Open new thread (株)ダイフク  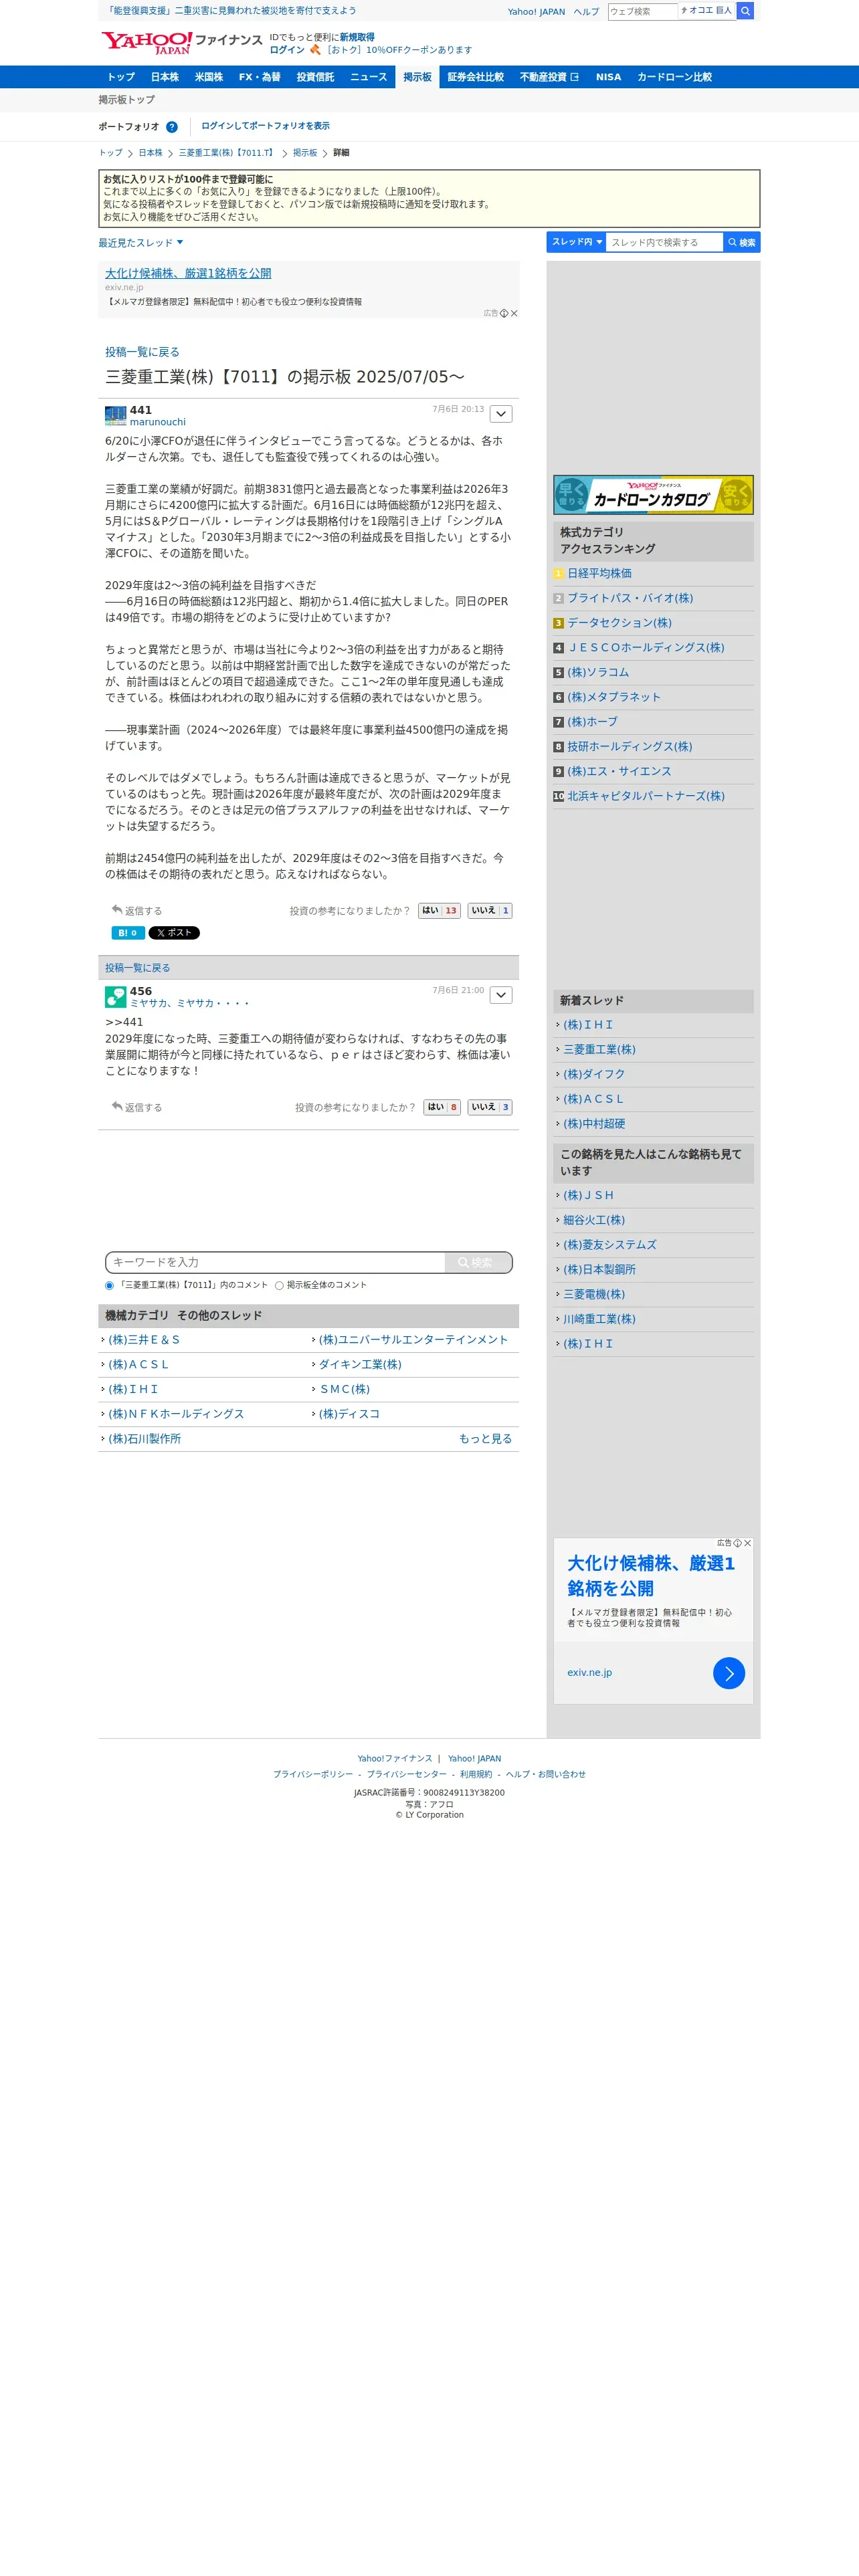(594, 1074)
